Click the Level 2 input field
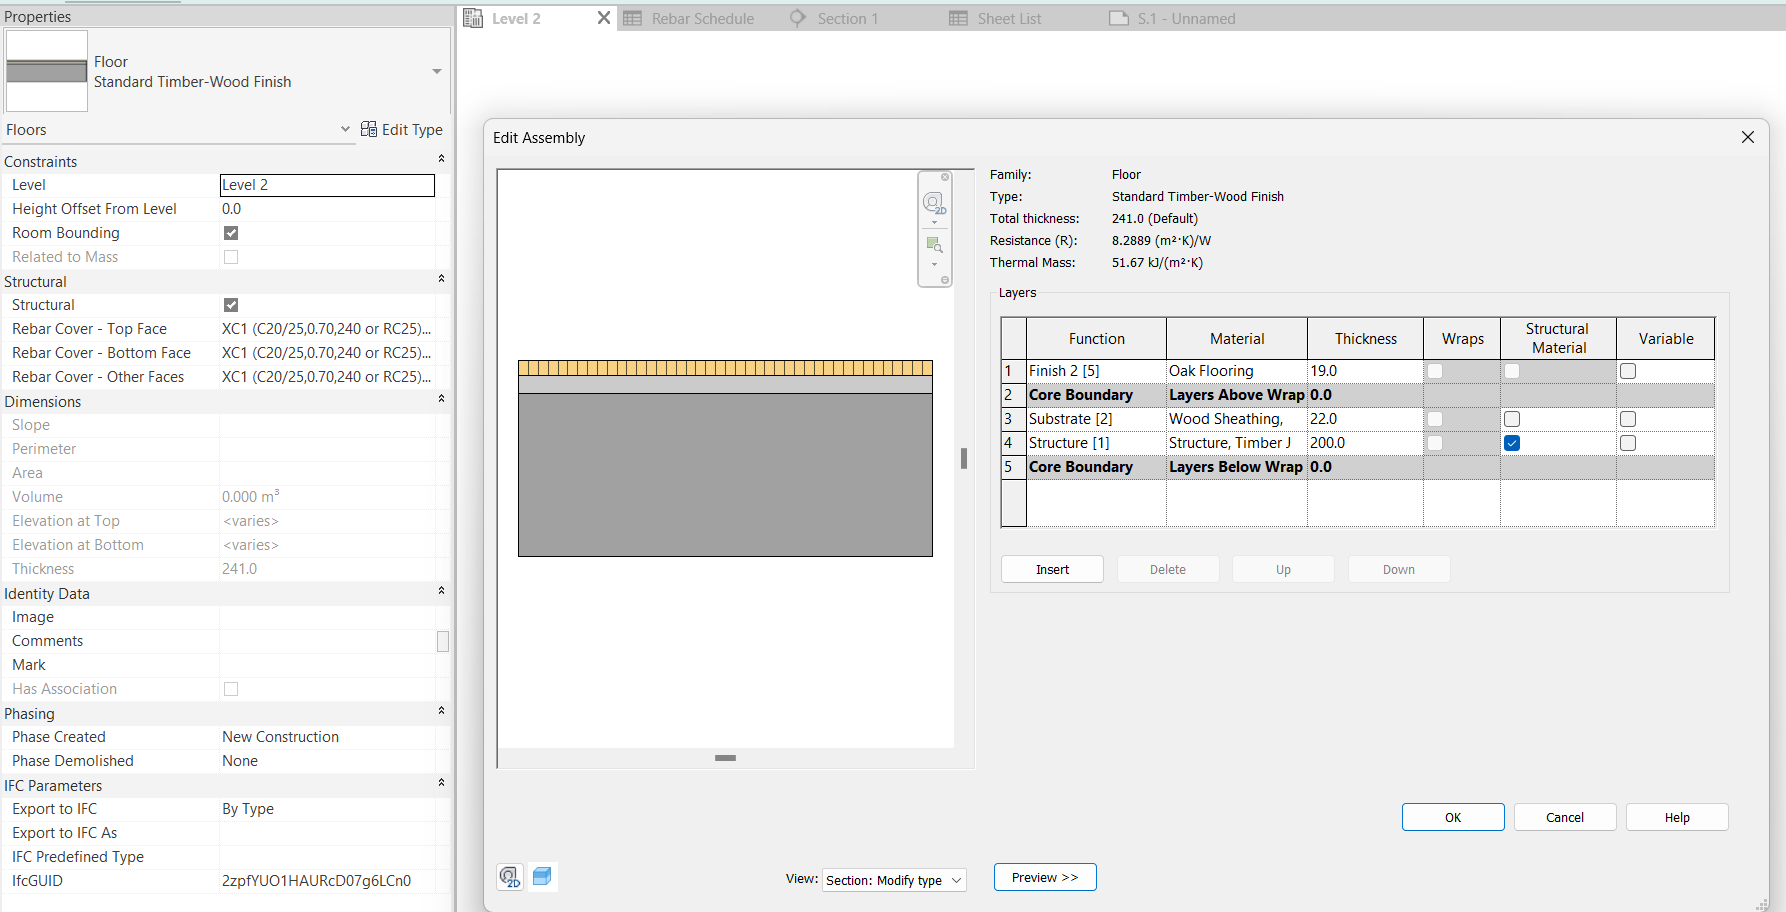The height and width of the screenshot is (912, 1786). pos(327,185)
